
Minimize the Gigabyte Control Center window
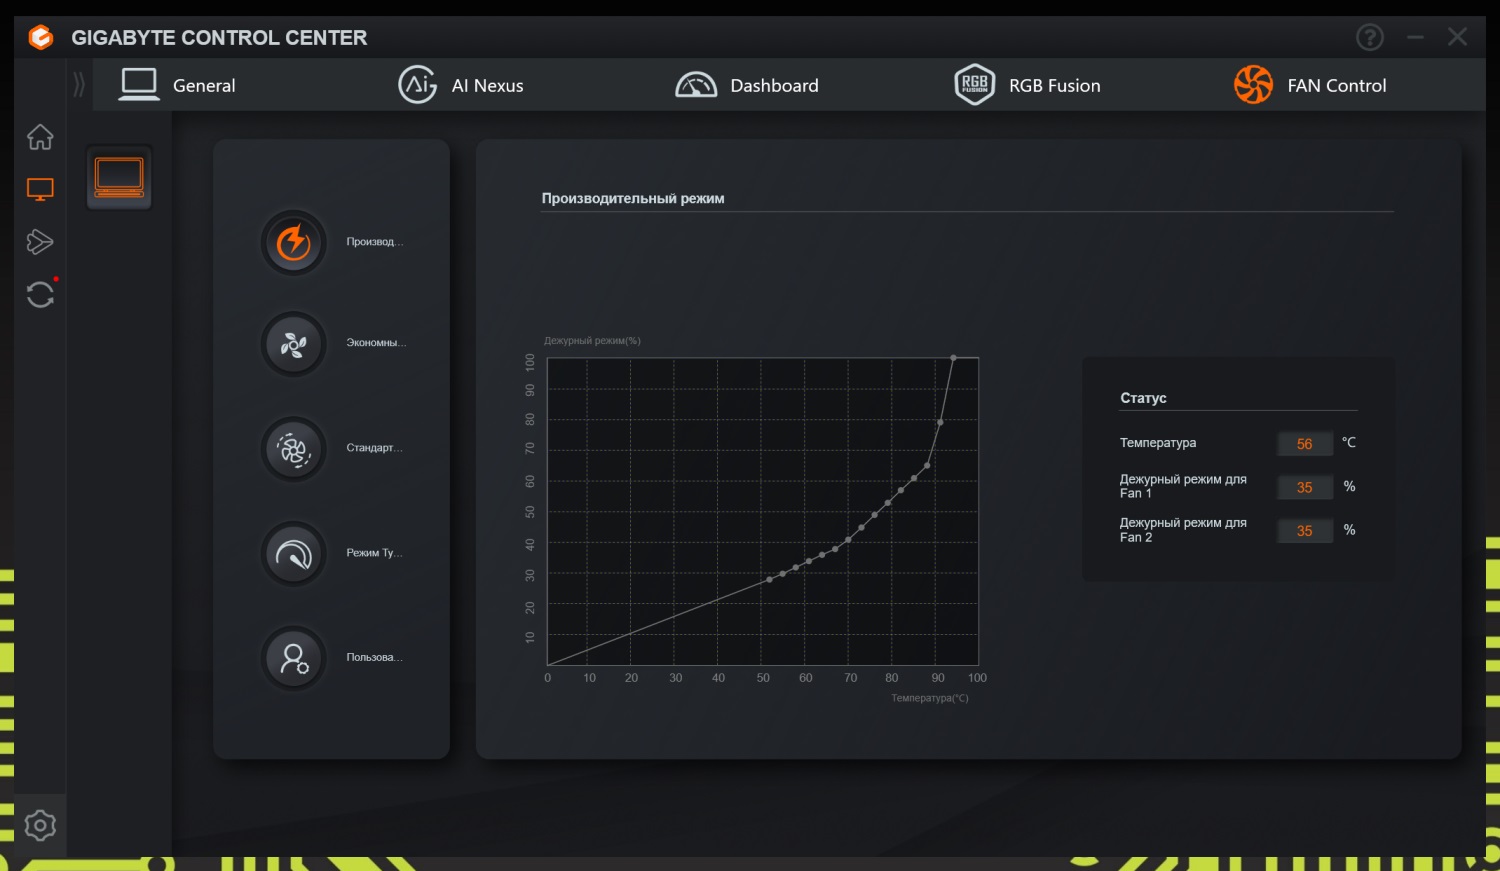pos(1415,37)
